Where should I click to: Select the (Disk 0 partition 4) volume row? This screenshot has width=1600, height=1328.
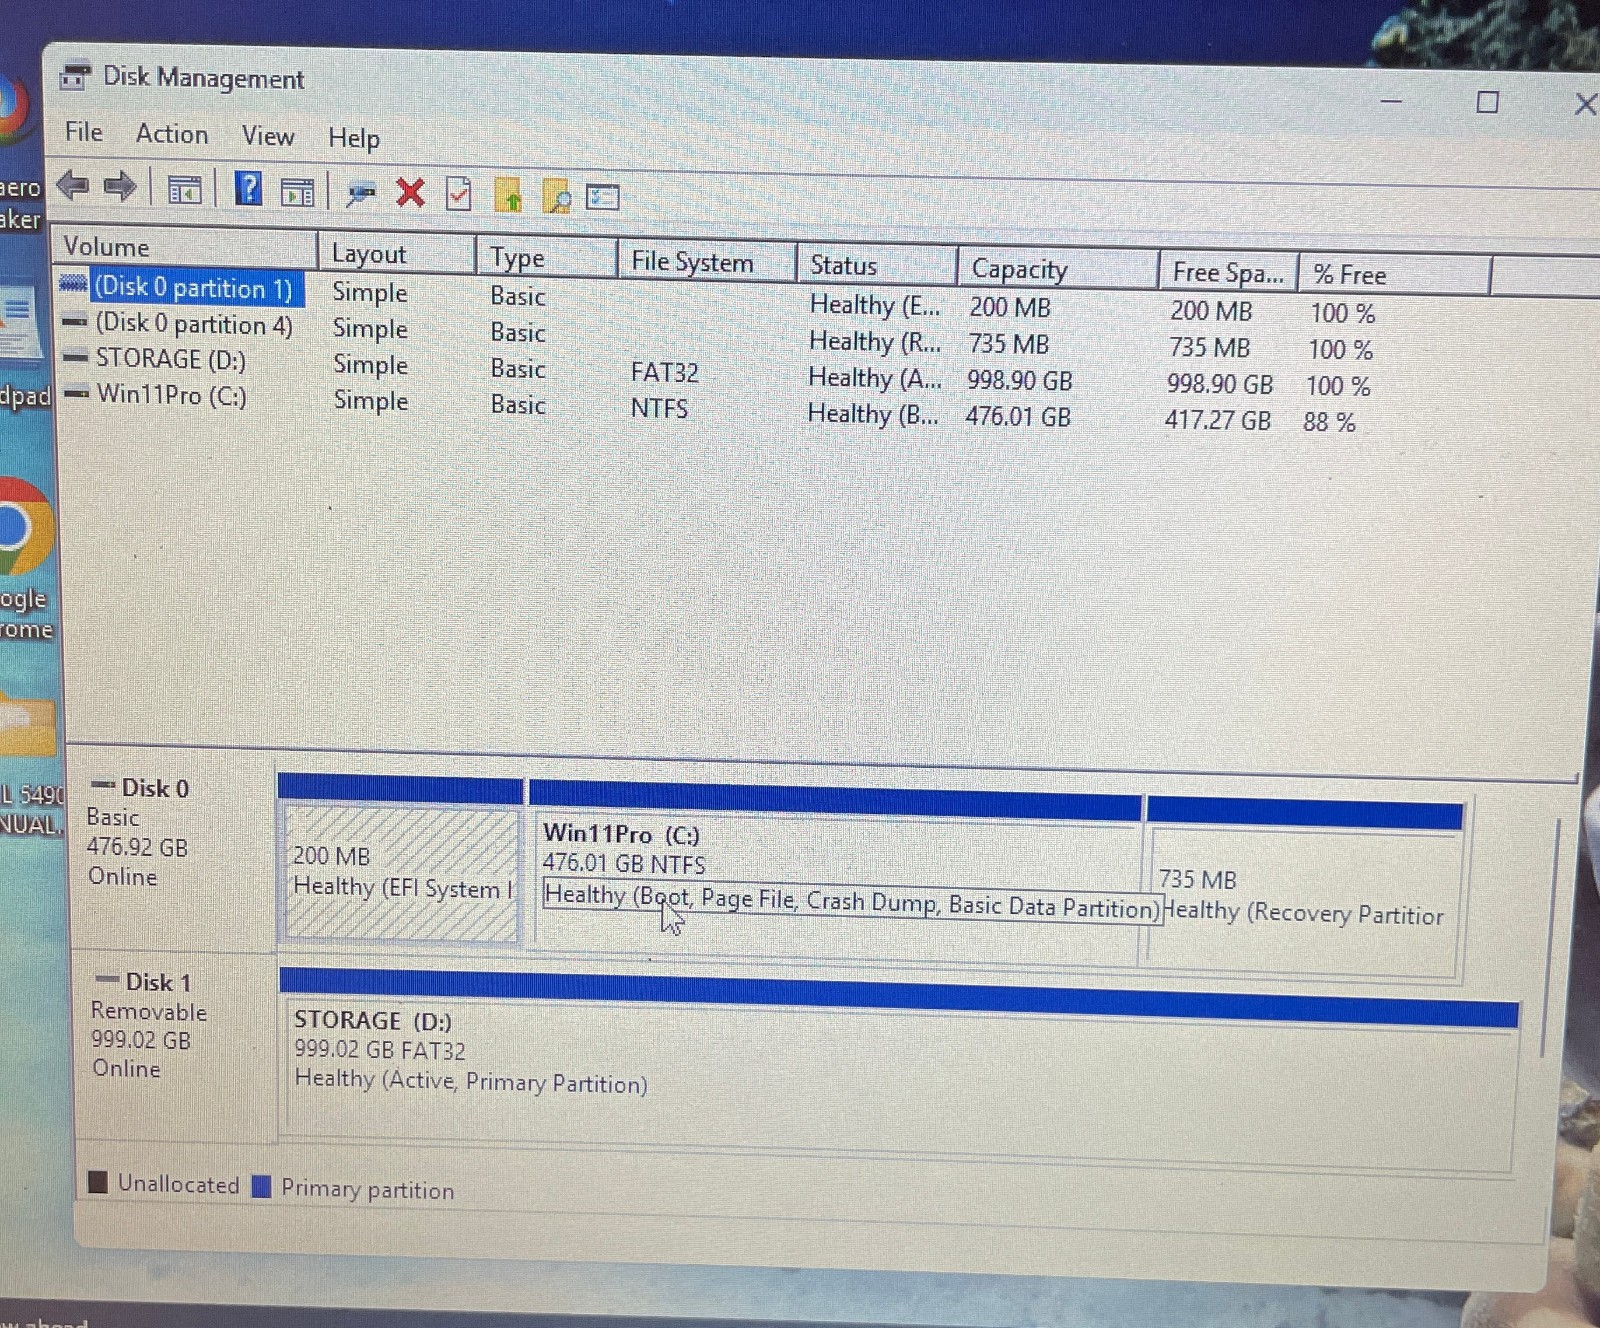point(194,324)
